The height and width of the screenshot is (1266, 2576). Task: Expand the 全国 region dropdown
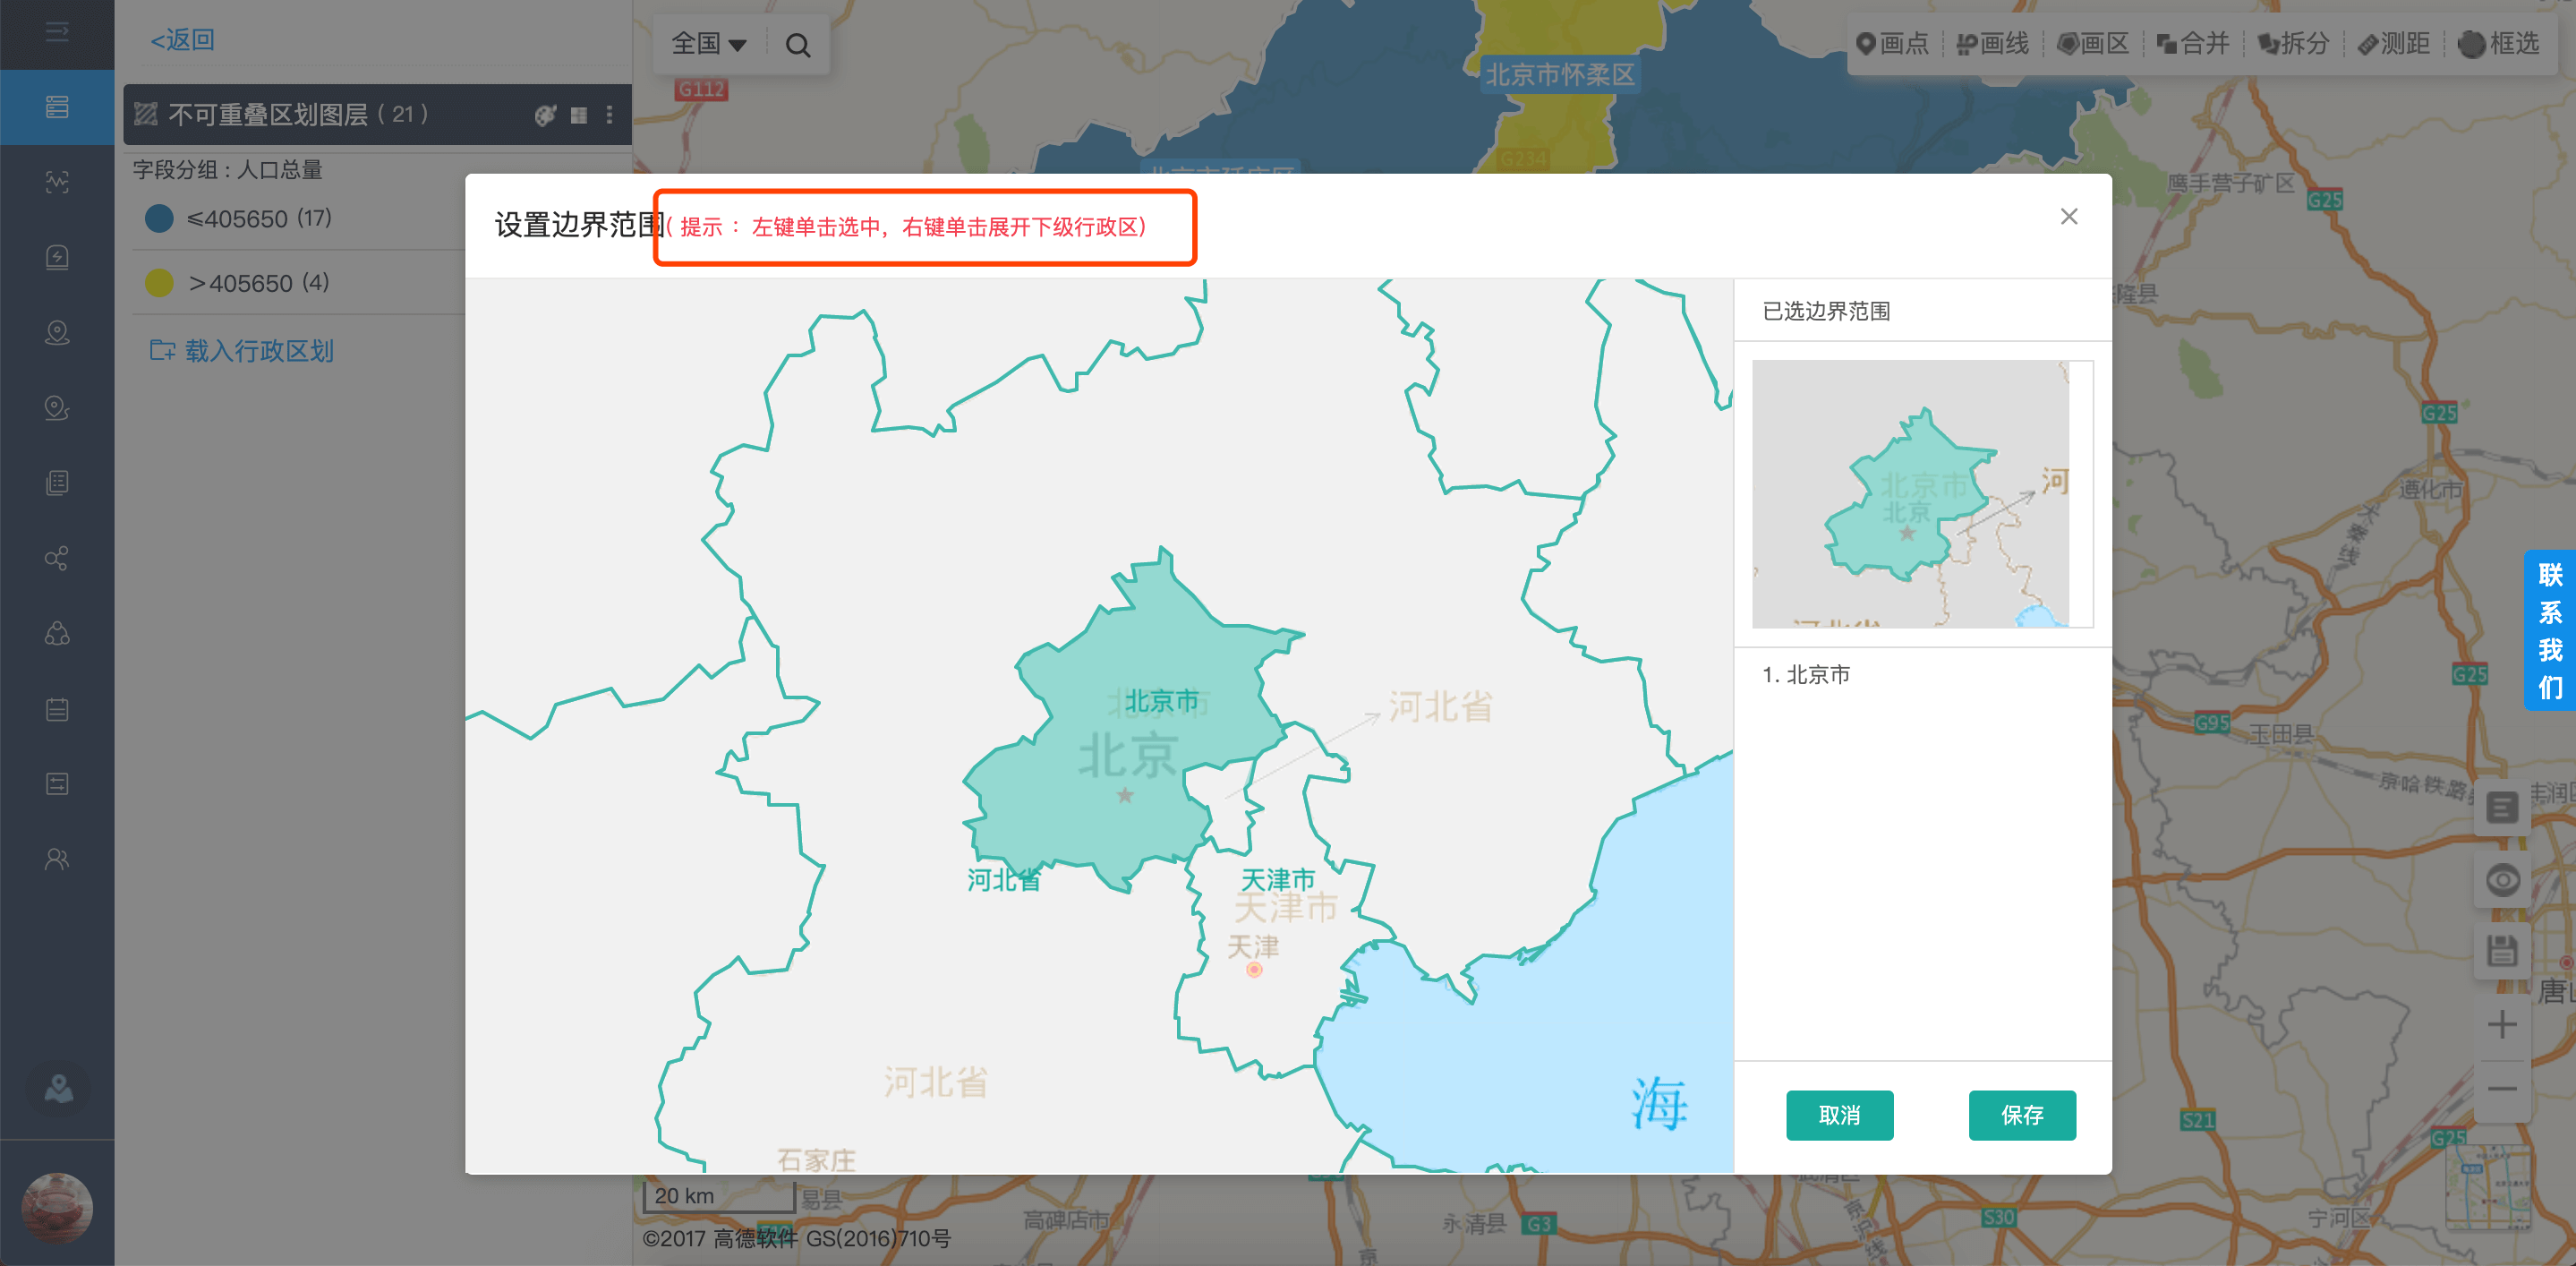709,43
